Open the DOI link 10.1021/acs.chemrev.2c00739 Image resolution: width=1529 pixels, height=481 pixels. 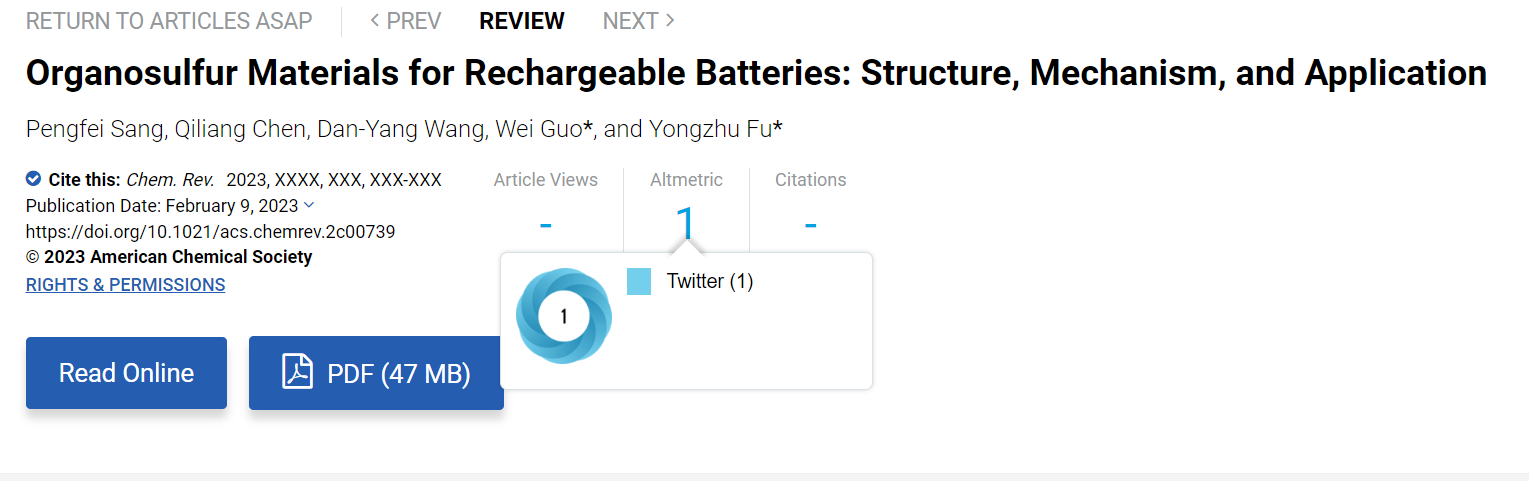click(x=210, y=232)
